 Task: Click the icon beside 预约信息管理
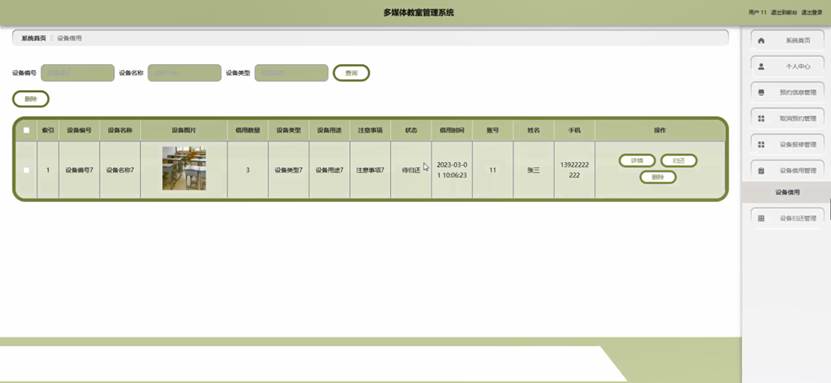pos(762,93)
